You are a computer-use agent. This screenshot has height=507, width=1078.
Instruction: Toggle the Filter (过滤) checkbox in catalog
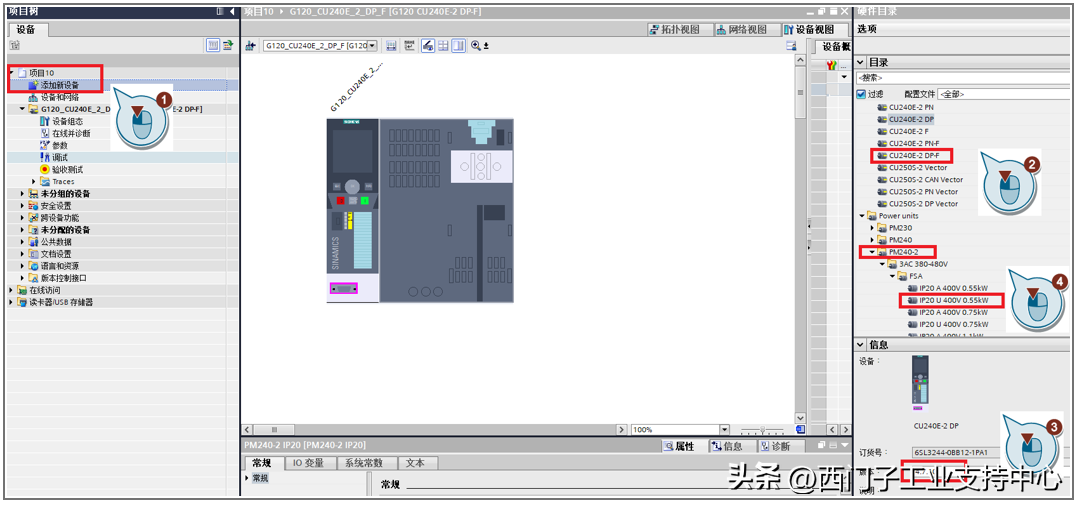click(861, 94)
